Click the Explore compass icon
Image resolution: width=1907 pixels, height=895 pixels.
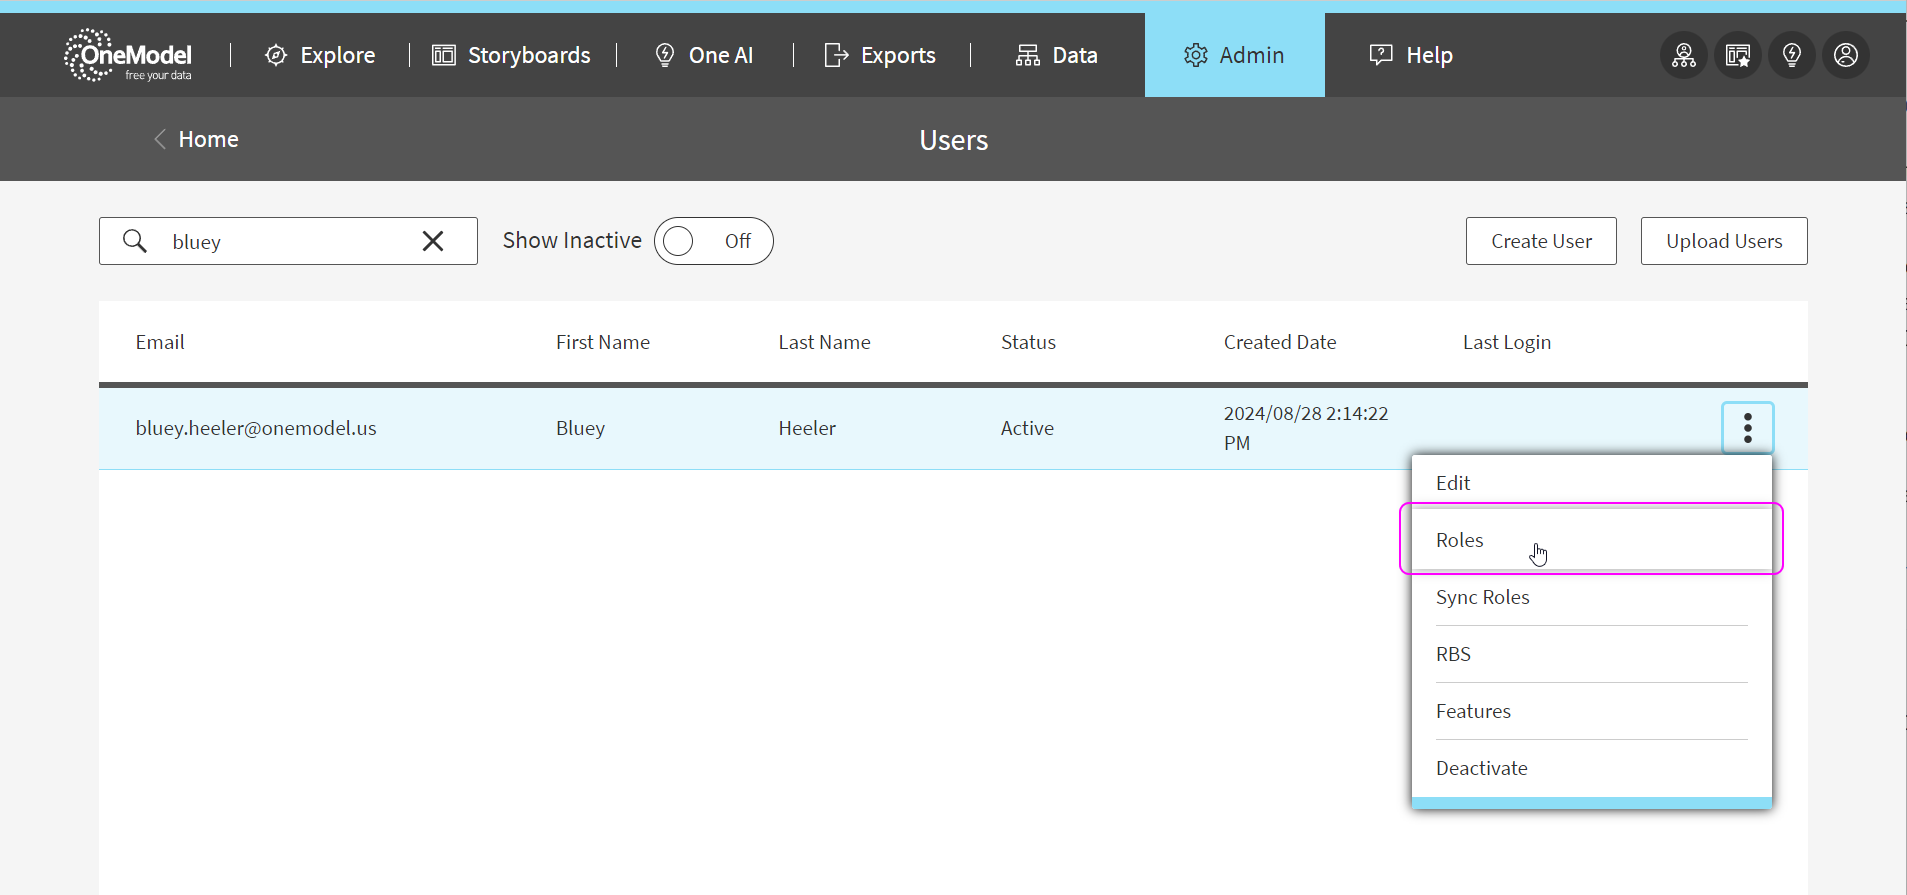pyautogui.click(x=276, y=55)
